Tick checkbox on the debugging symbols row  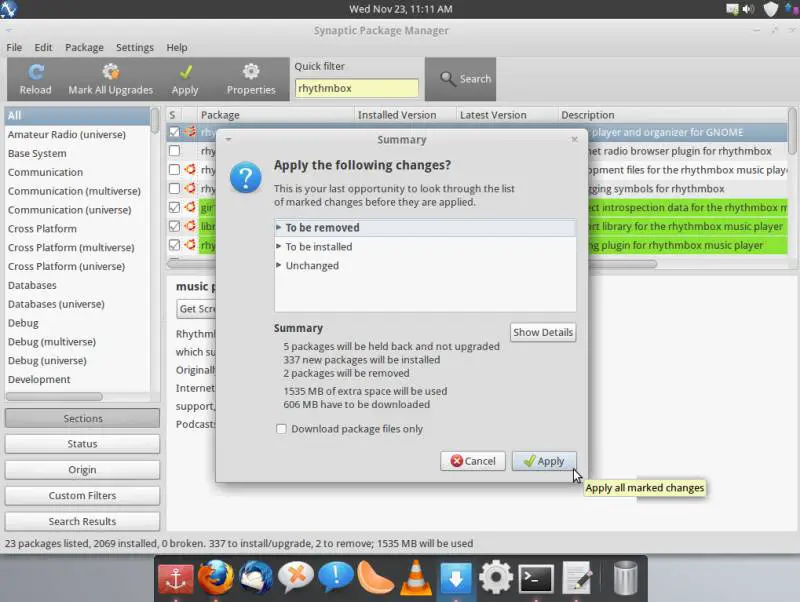click(174, 188)
